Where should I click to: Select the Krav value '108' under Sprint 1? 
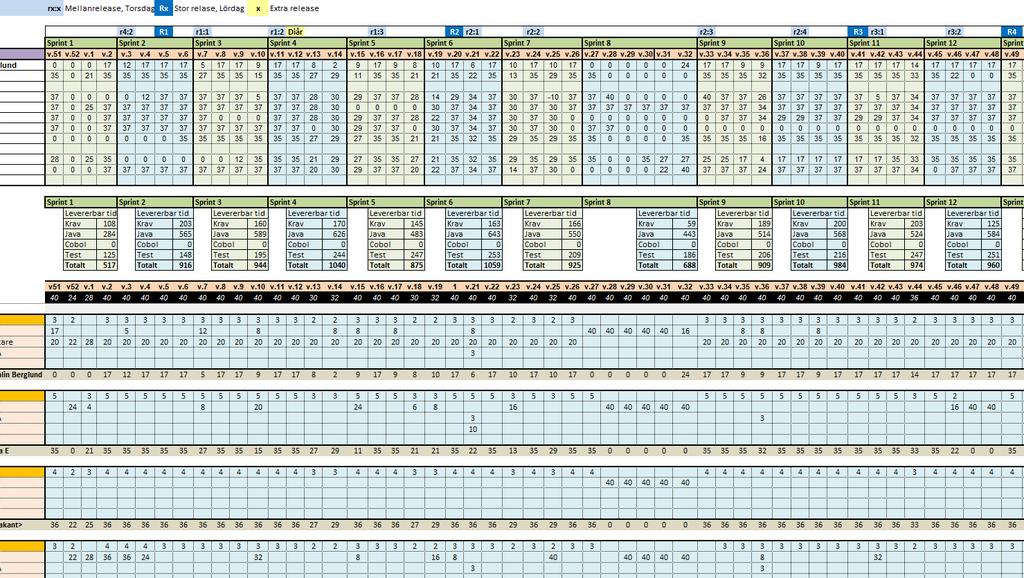point(108,223)
